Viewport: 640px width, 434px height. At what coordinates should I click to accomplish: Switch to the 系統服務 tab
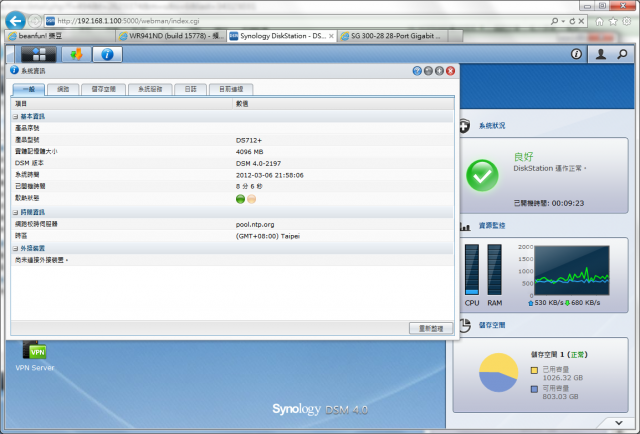click(x=150, y=89)
